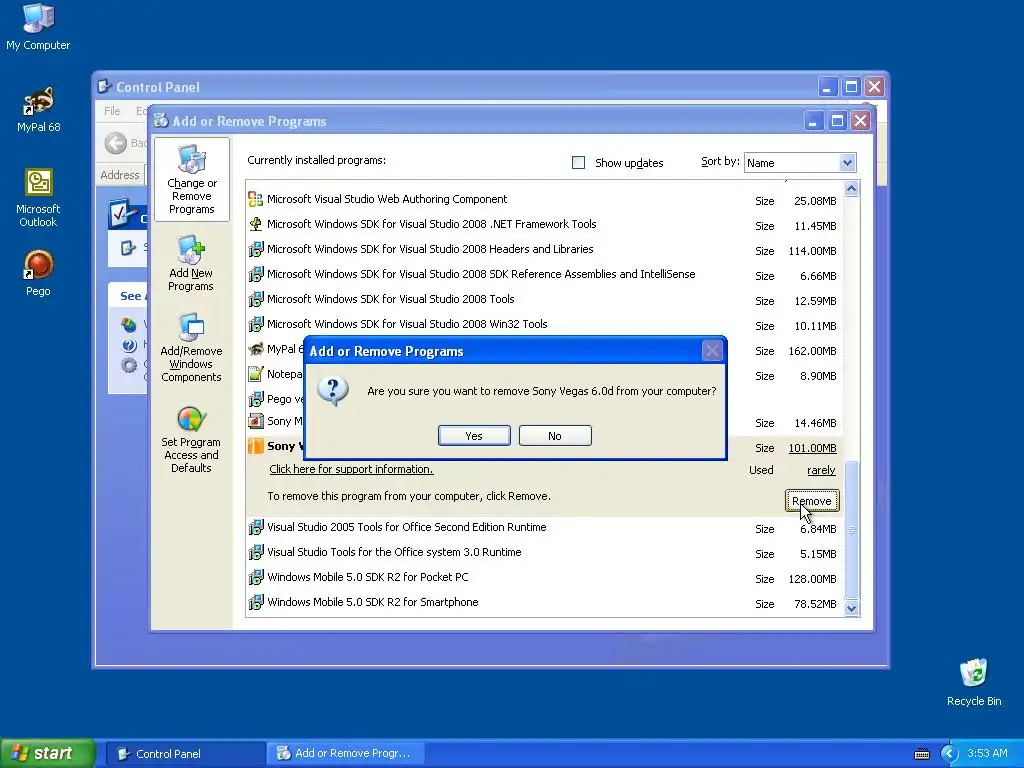Click the Pego entry icon in program list

tap(255, 398)
